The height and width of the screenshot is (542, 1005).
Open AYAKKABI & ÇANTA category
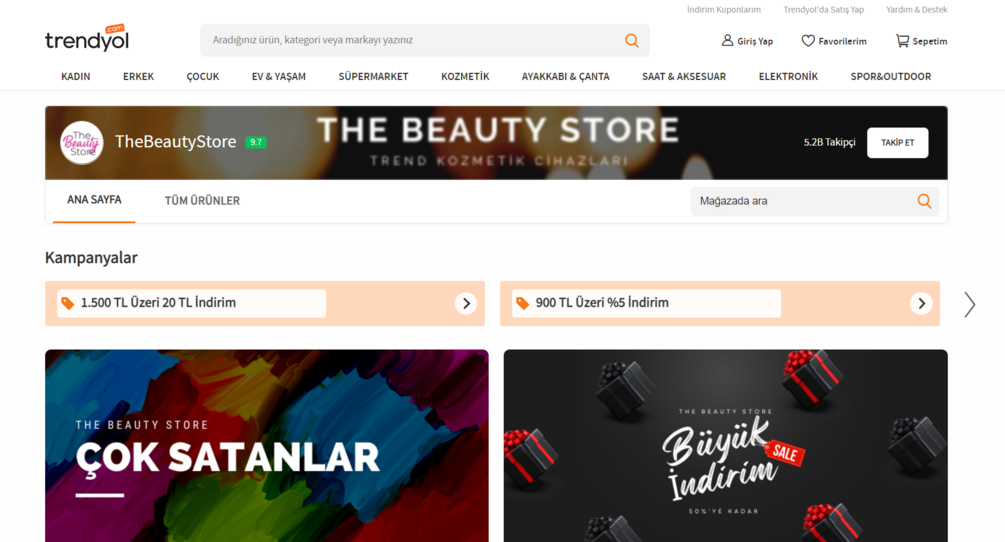tap(565, 77)
